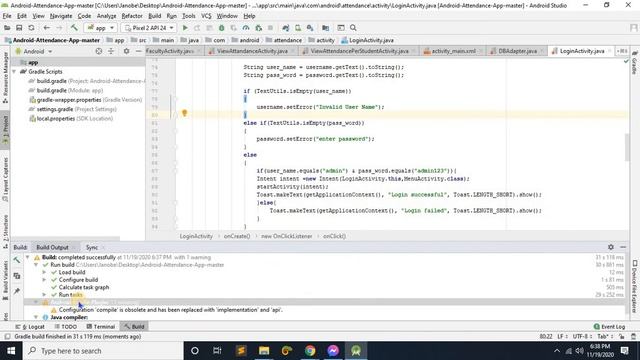Expand the Configure build node
Screen dimensions: 640x360
44,280
